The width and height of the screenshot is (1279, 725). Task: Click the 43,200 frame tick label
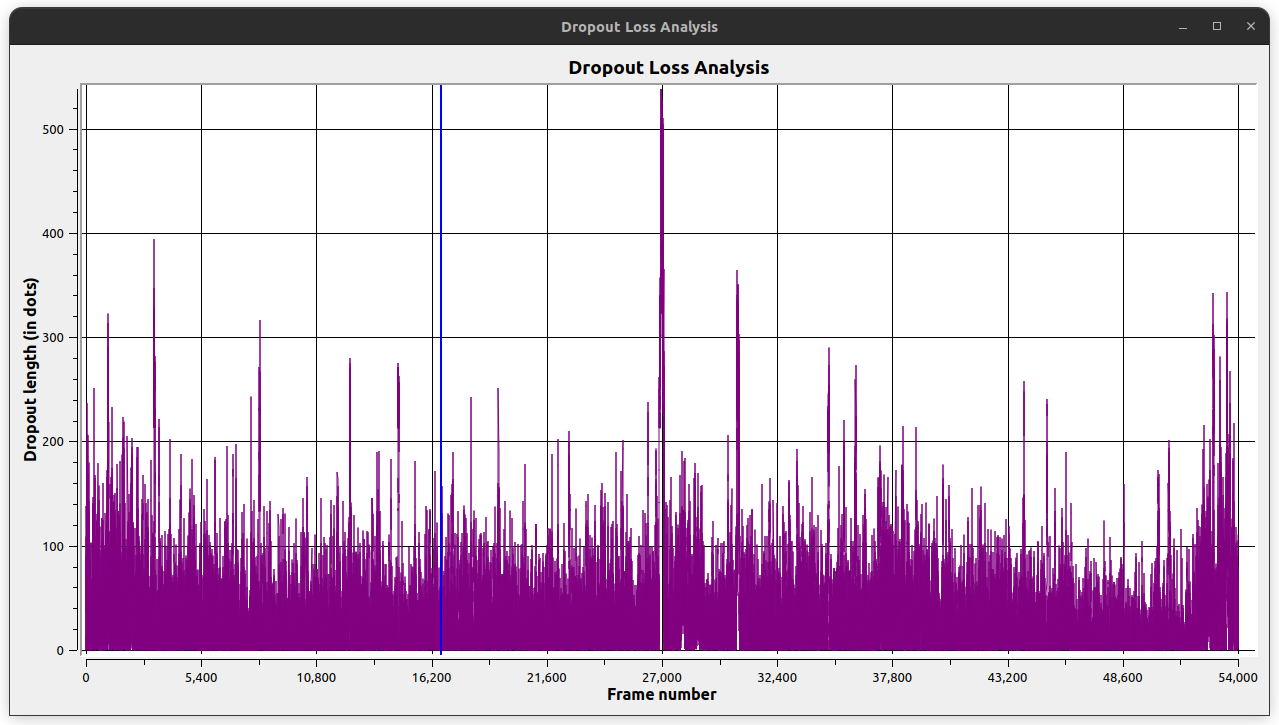click(1007, 677)
